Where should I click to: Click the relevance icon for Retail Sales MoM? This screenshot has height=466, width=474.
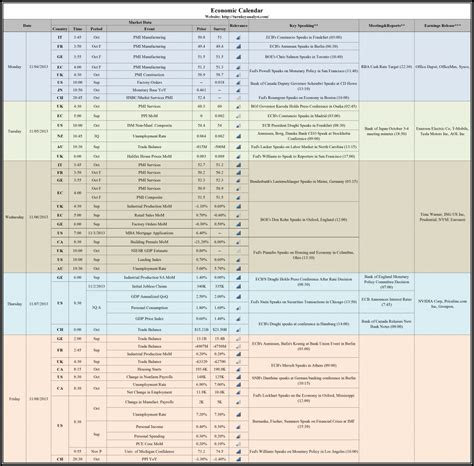238,215
